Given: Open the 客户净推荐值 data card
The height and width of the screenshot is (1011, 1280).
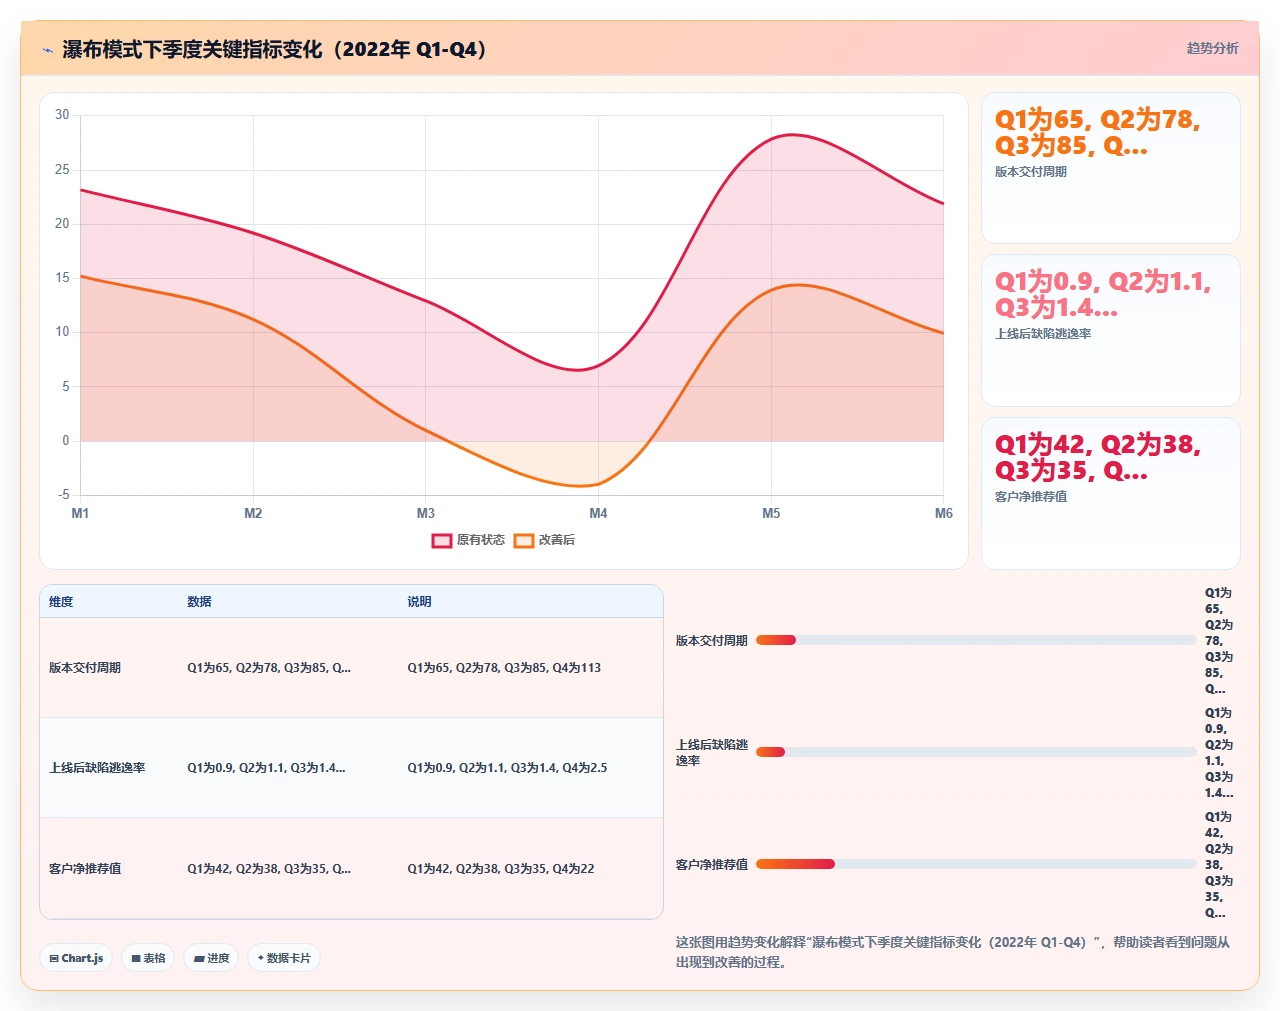Looking at the screenshot, I should 1111,493.
